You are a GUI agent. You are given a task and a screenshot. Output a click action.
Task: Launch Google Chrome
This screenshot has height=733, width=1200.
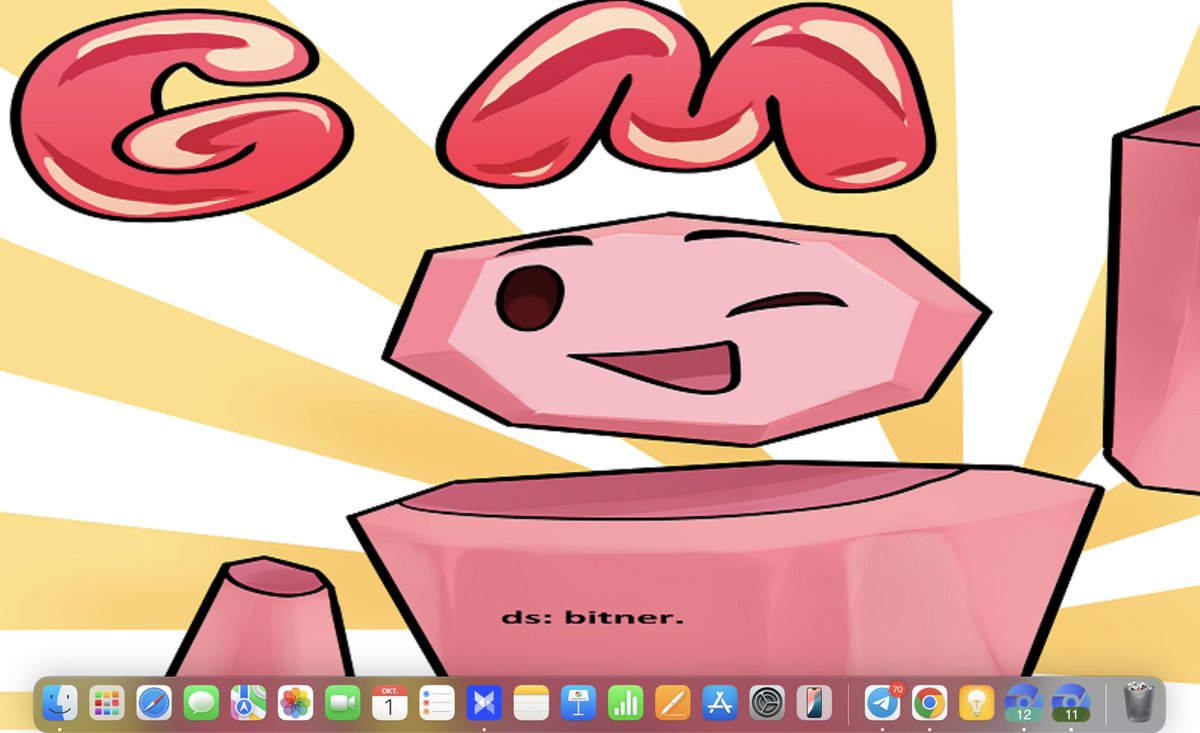click(929, 703)
